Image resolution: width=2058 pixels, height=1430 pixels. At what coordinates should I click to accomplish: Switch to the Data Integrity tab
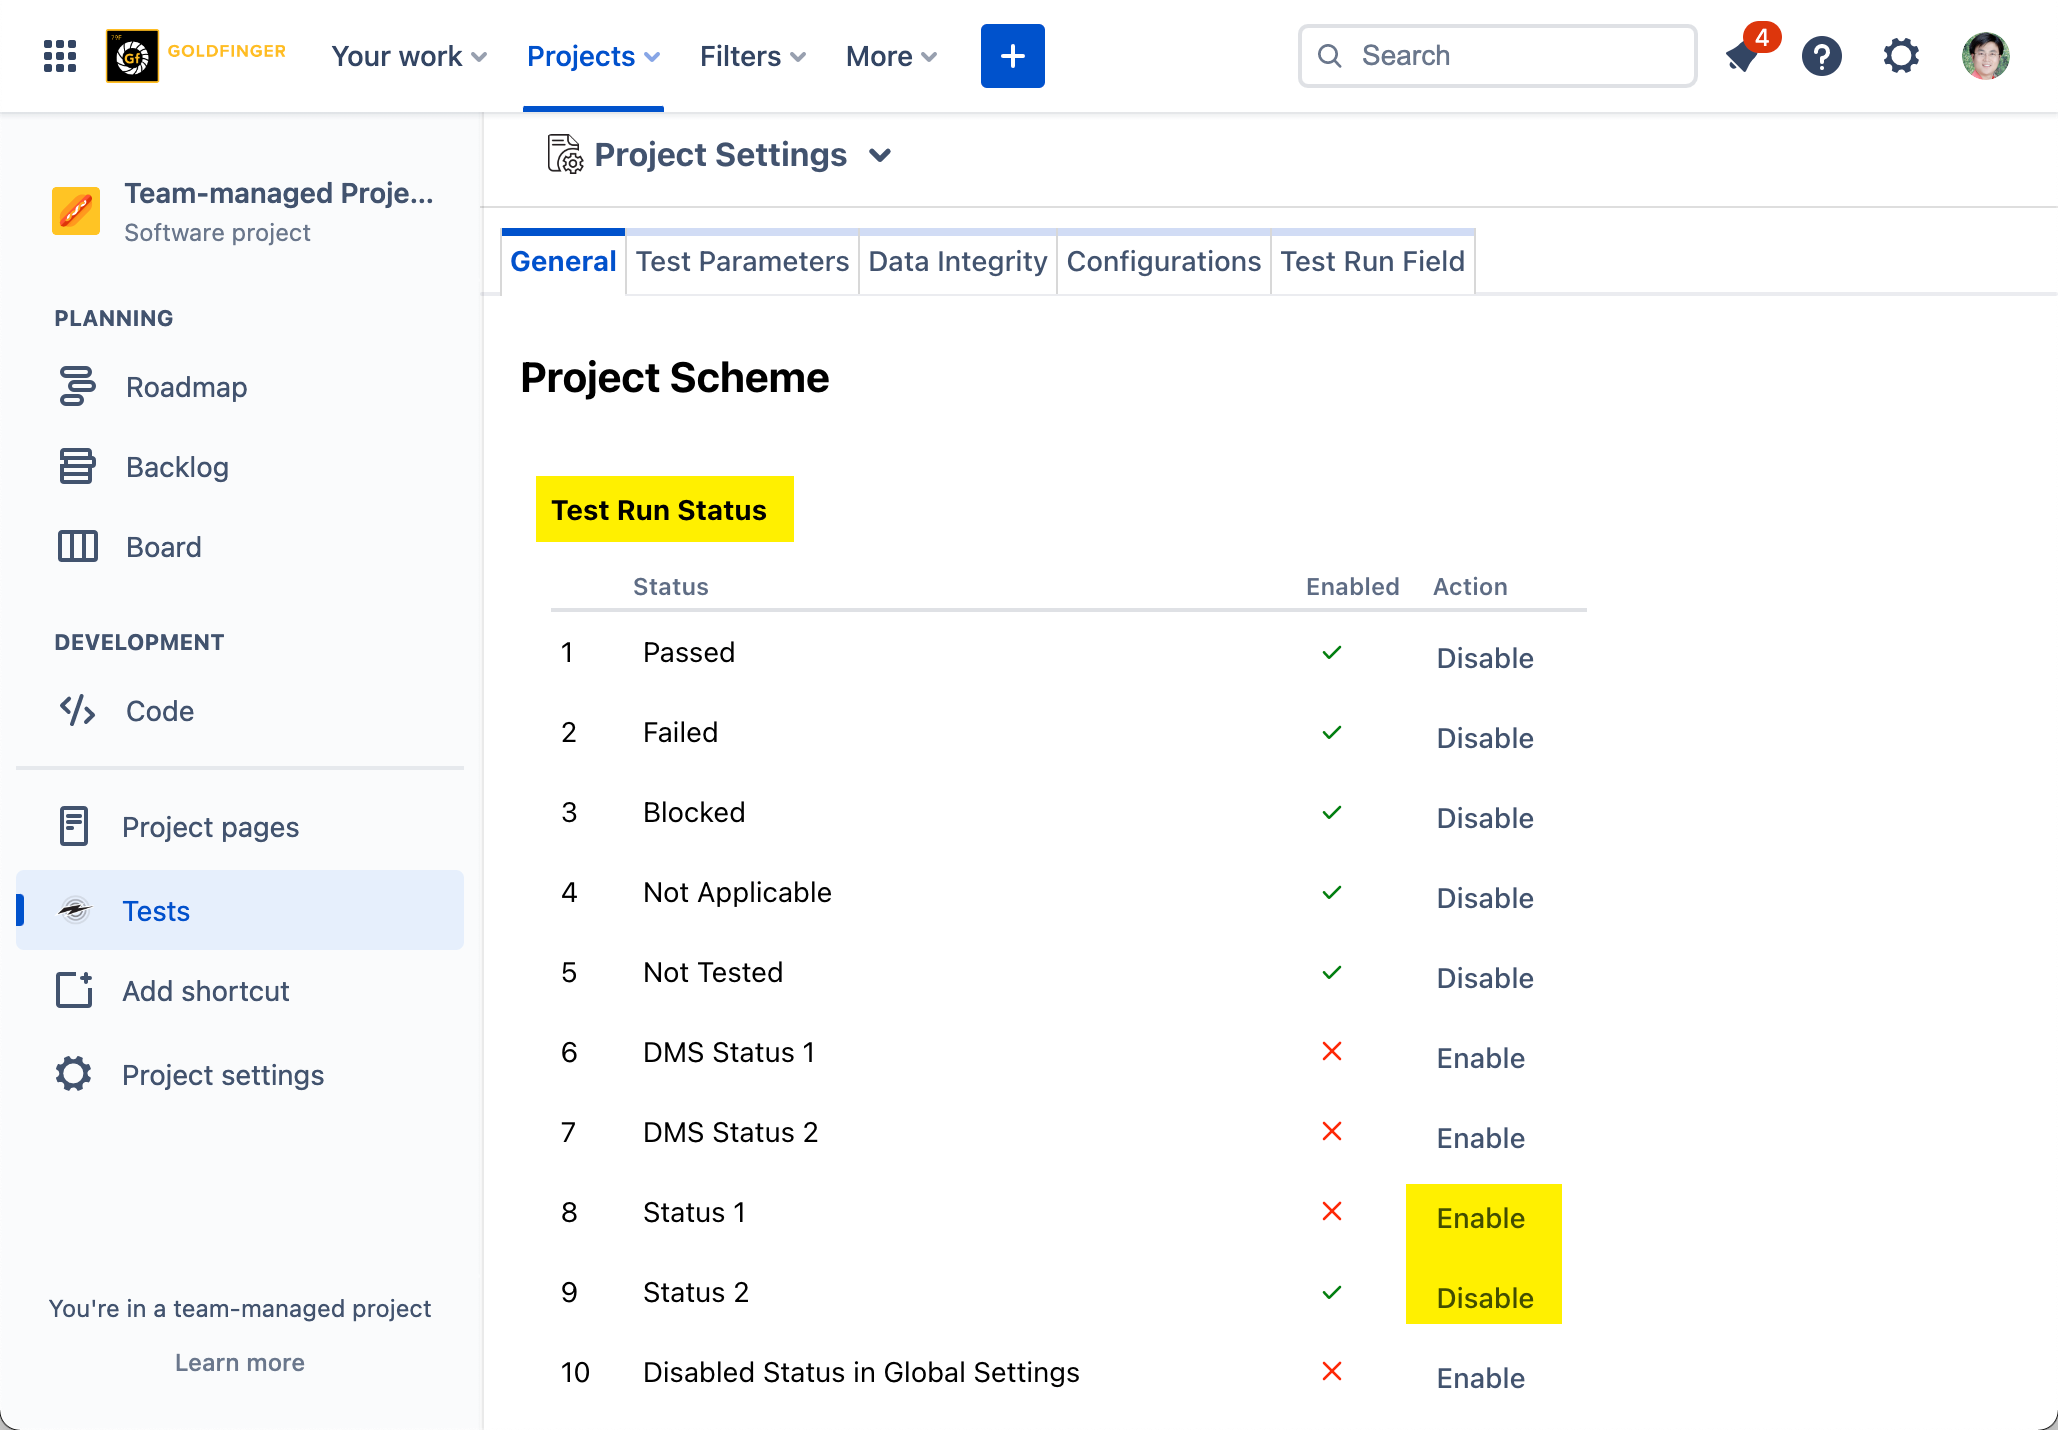click(957, 262)
